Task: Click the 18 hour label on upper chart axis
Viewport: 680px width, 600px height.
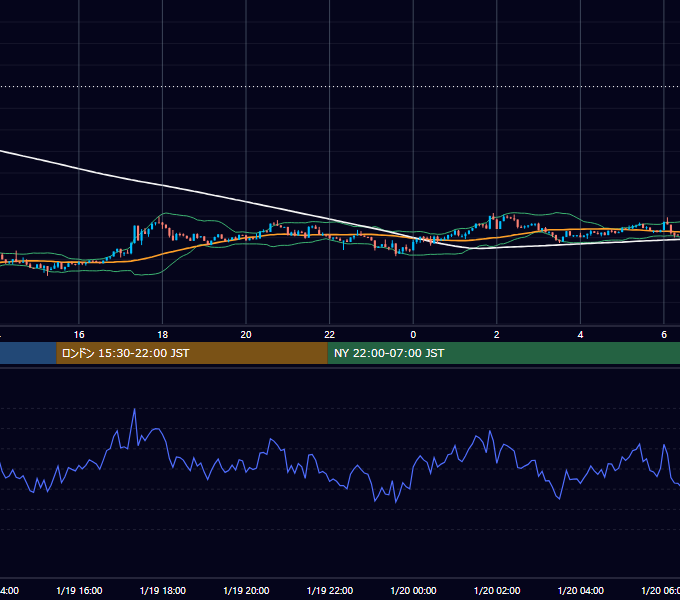Action: [163, 335]
